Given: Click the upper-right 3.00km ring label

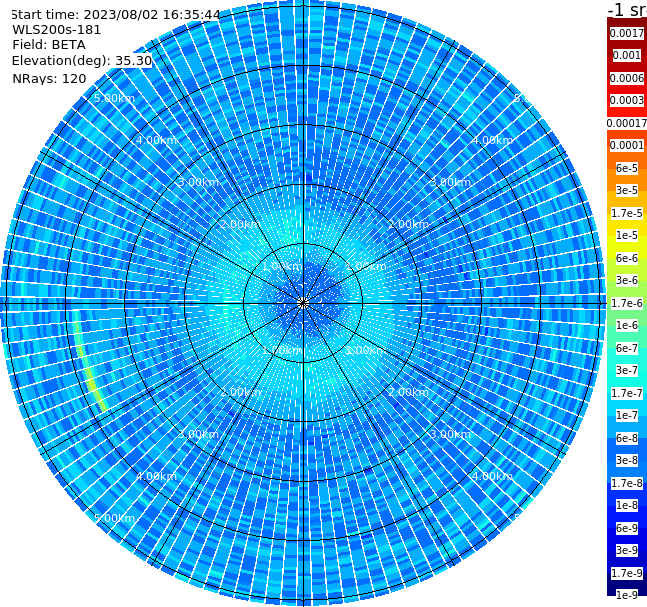Looking at the screenshot, I should (x=450, y=182).
